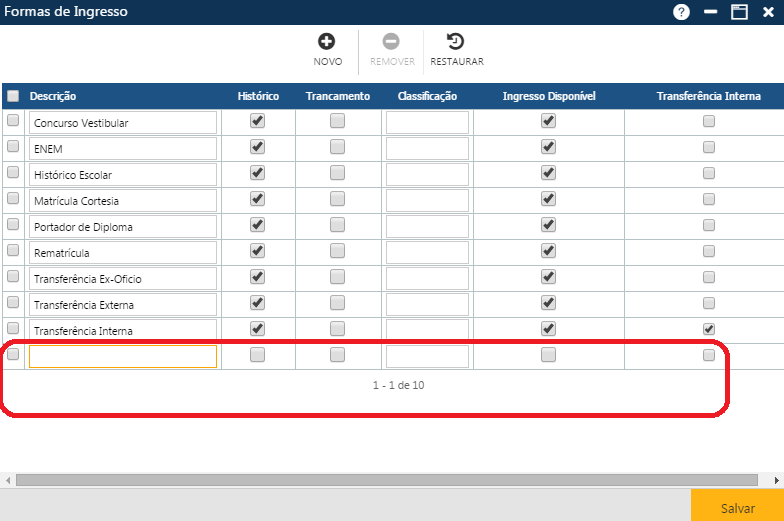Minimize the Formas de Ingresso window
The image size is (784, 521).
point(710,12)
